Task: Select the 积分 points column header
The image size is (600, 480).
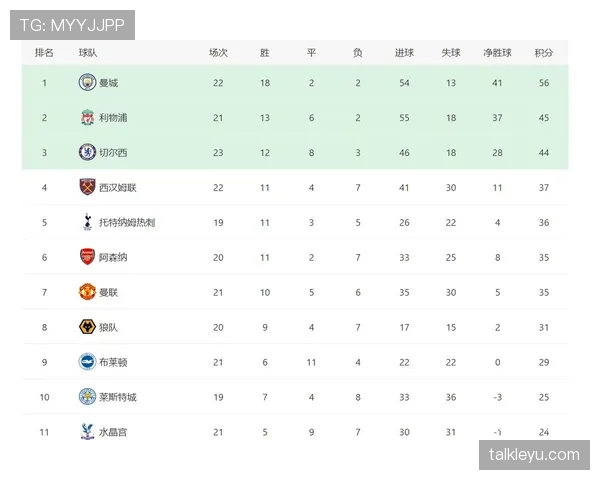Action: coord(544,53)
